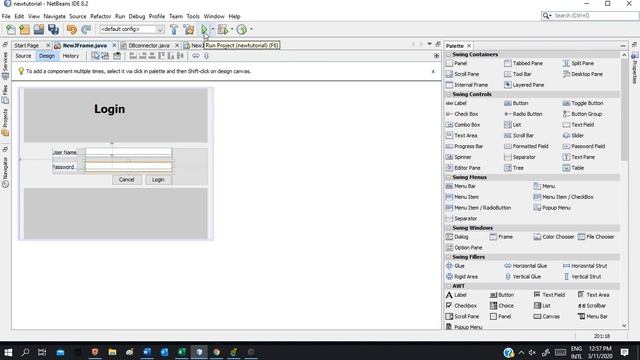Click the Login button in form design
Image resolution: width=640 pixels, height=360 pixels.
point(158,180)
